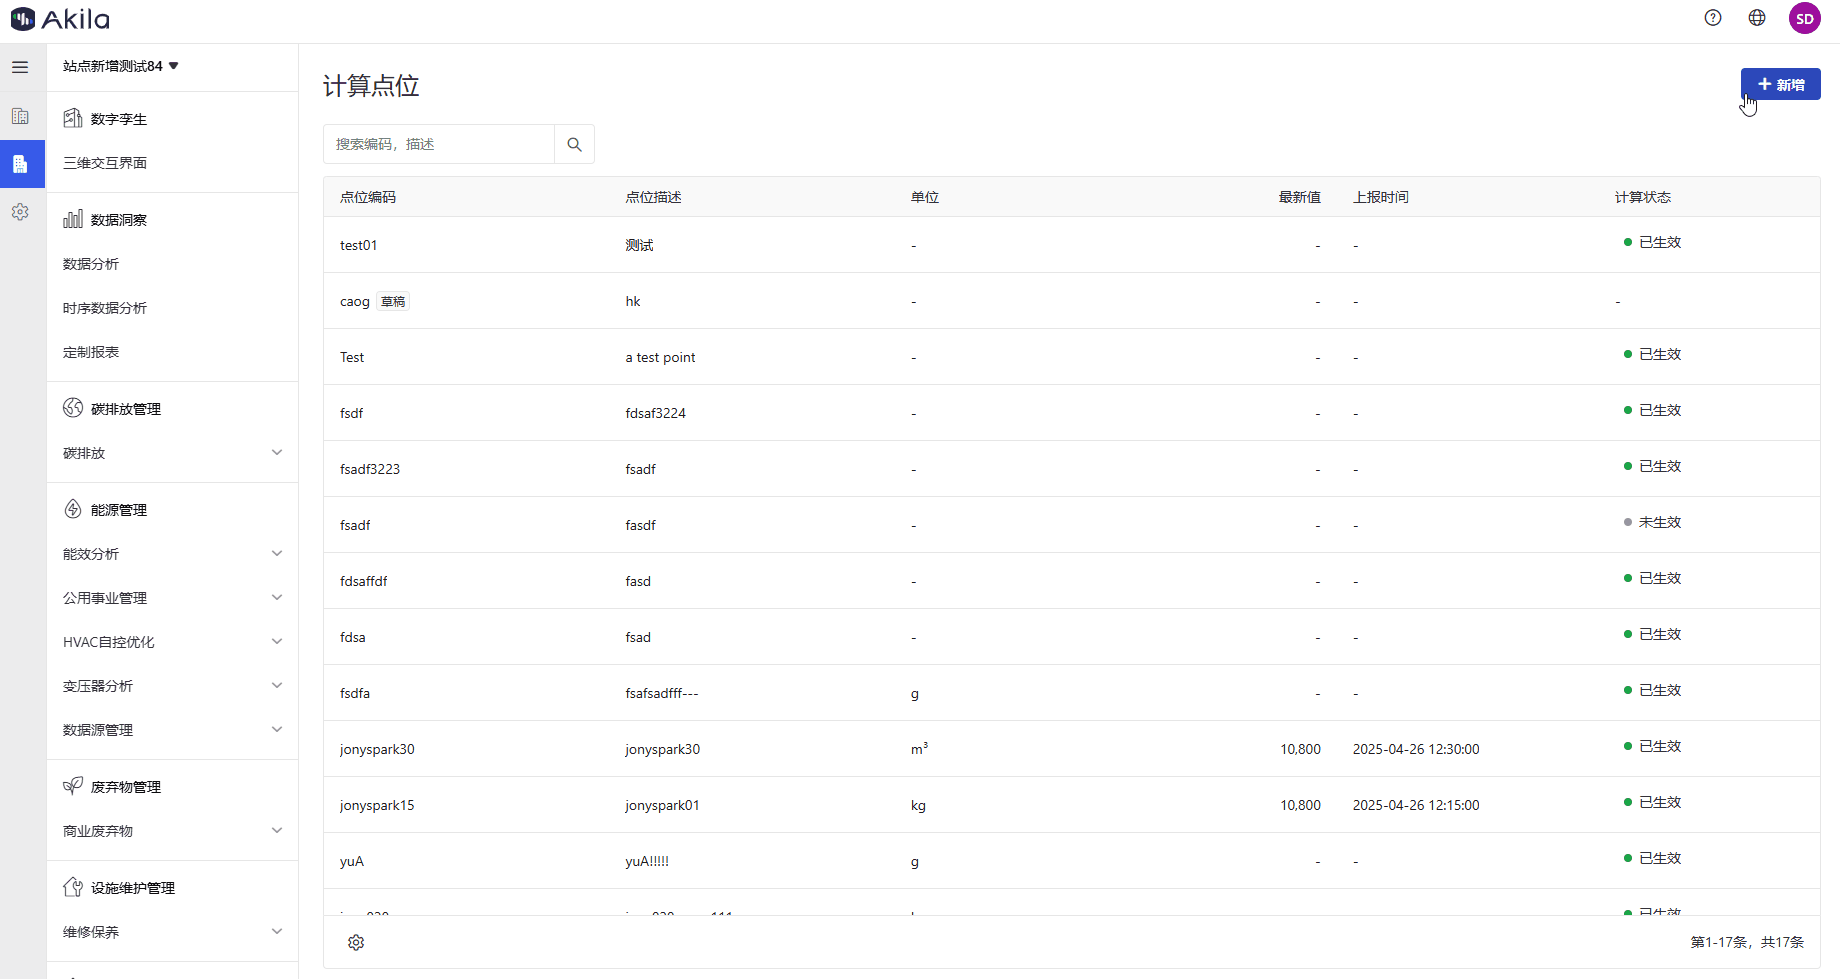
Task: Click the 2025-04-26 12:15:00 timestamp
Action: click(1416, 805)
